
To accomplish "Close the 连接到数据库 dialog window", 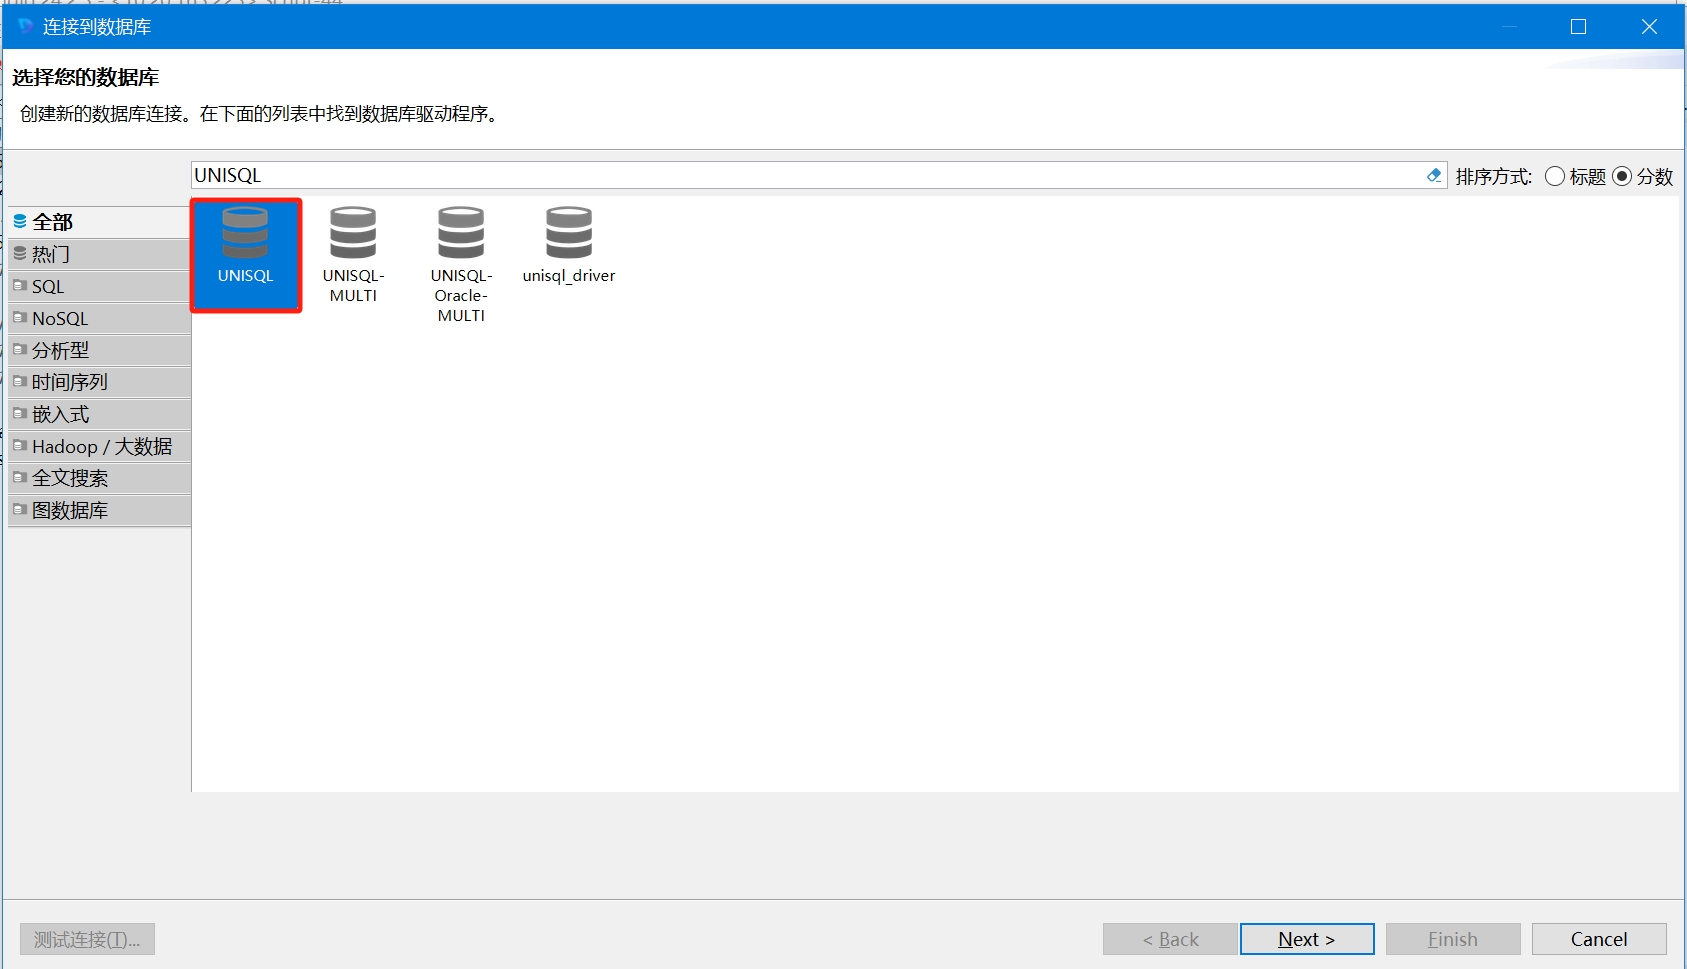I will click(x=1649, y=27).
